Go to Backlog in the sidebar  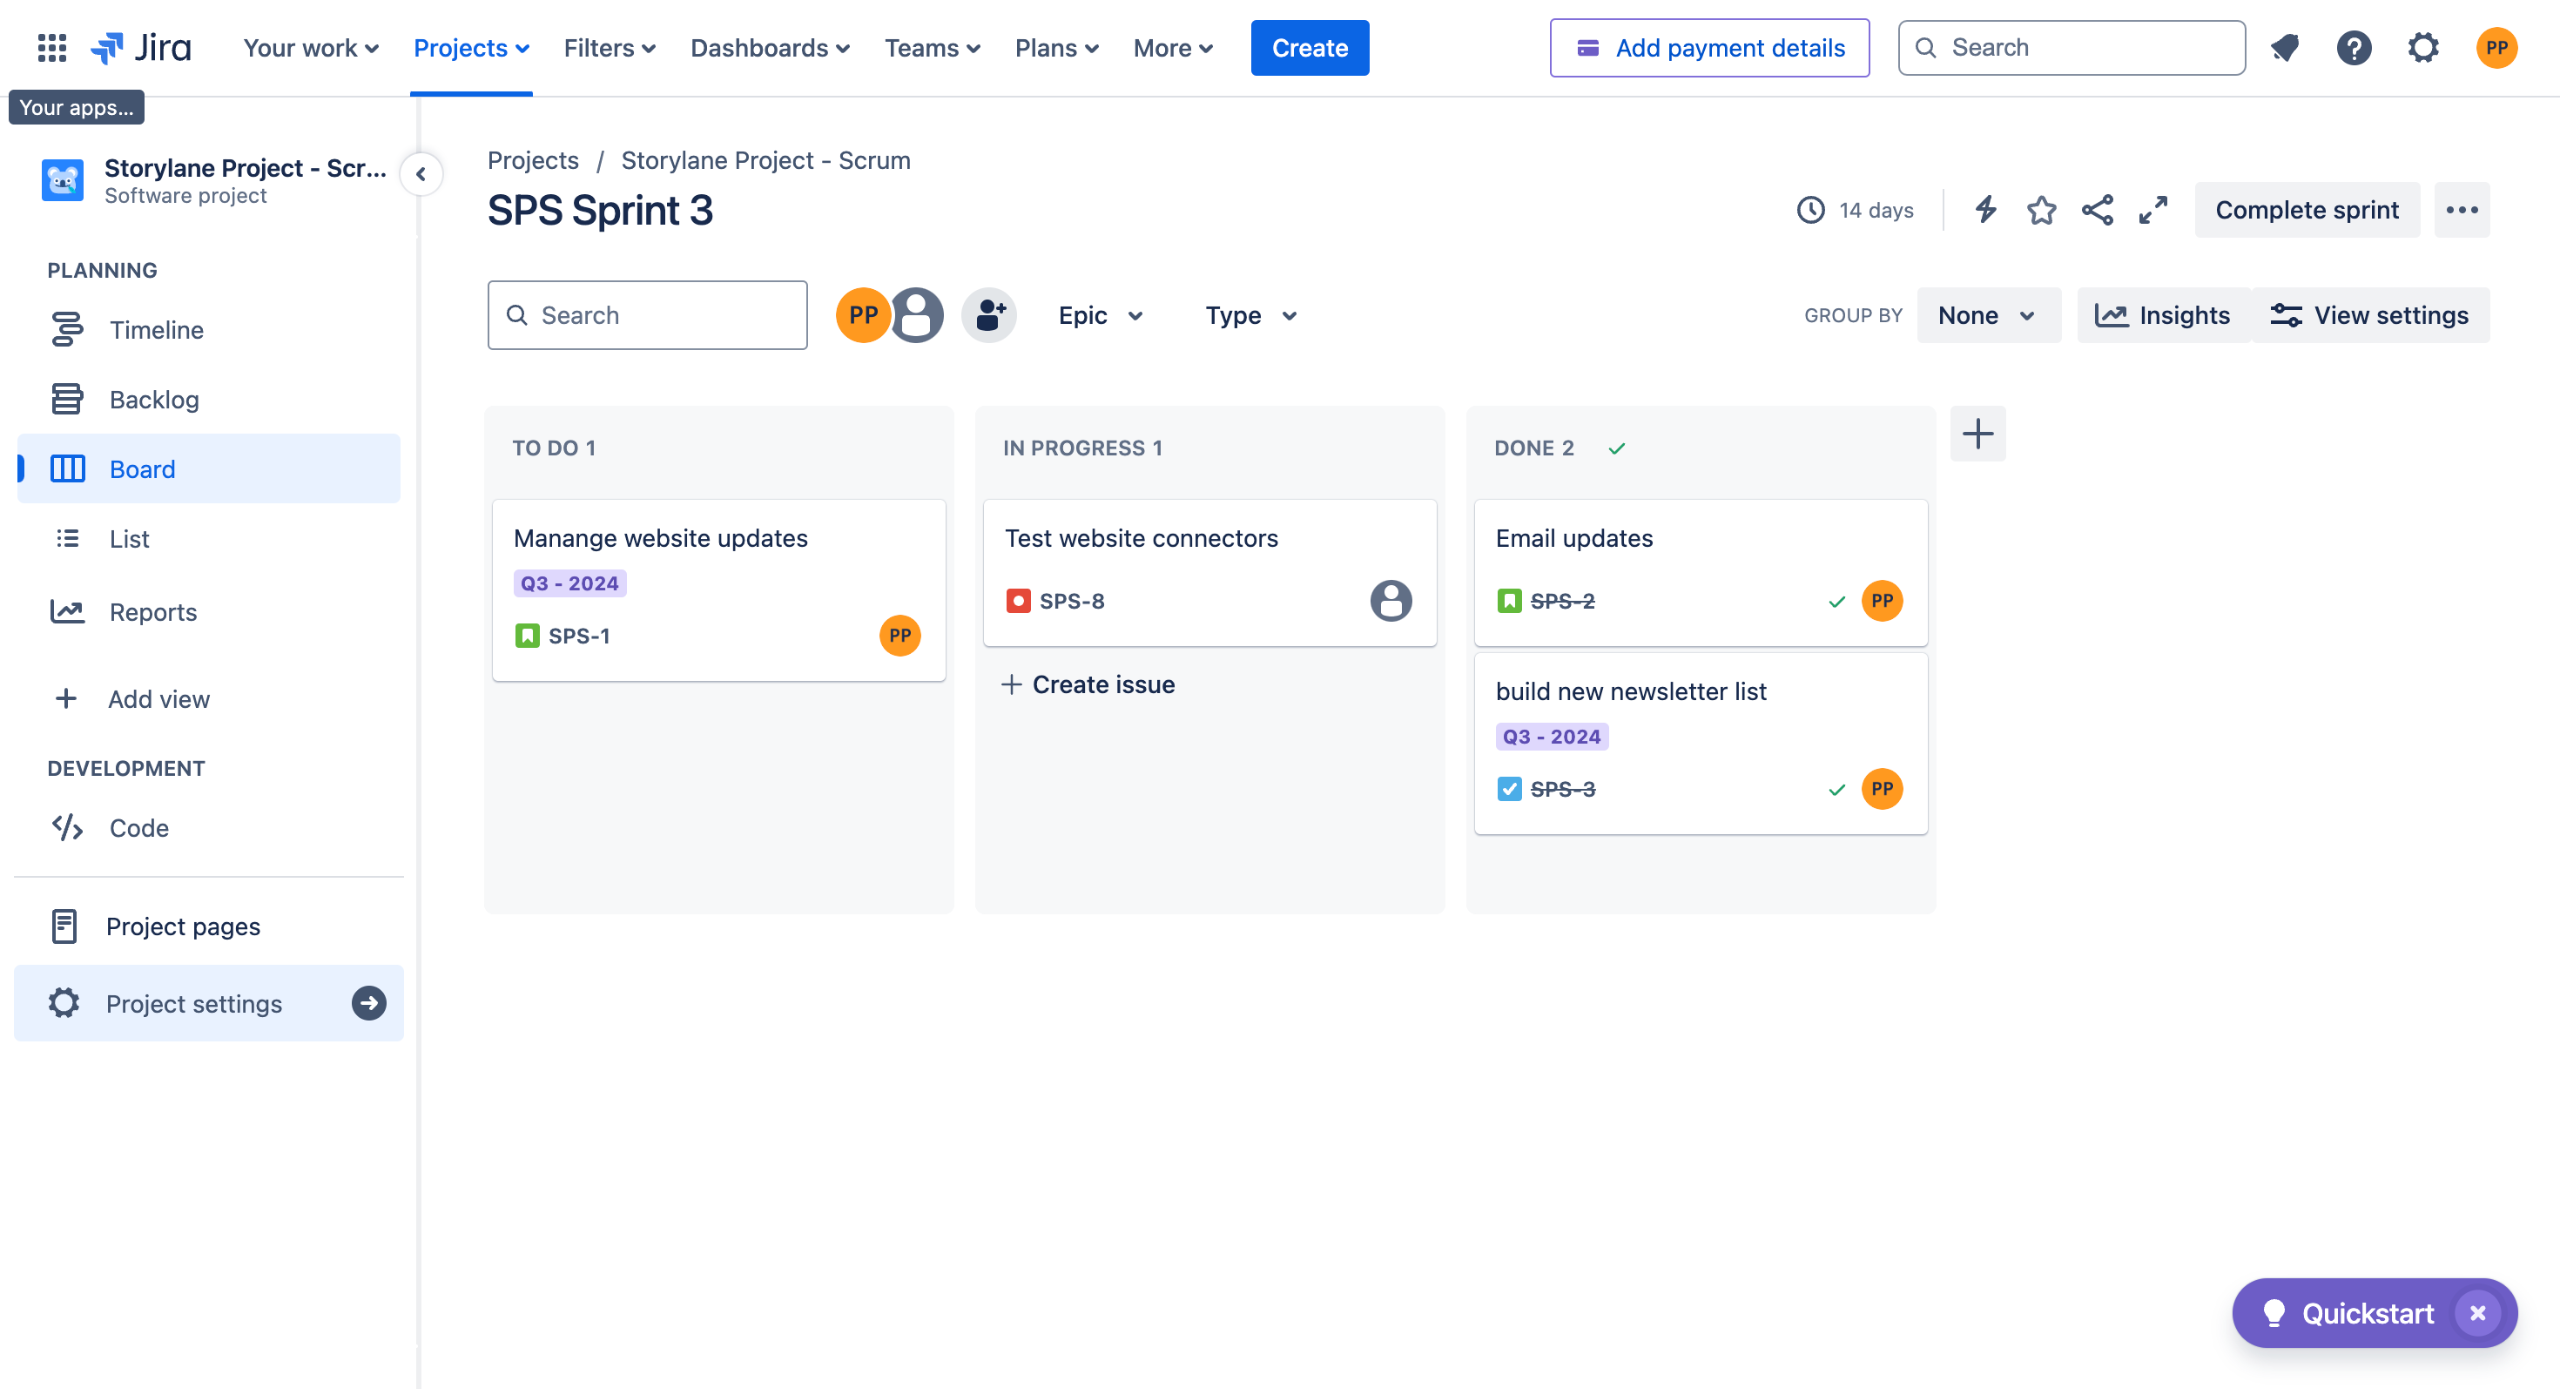coord(154,399)
